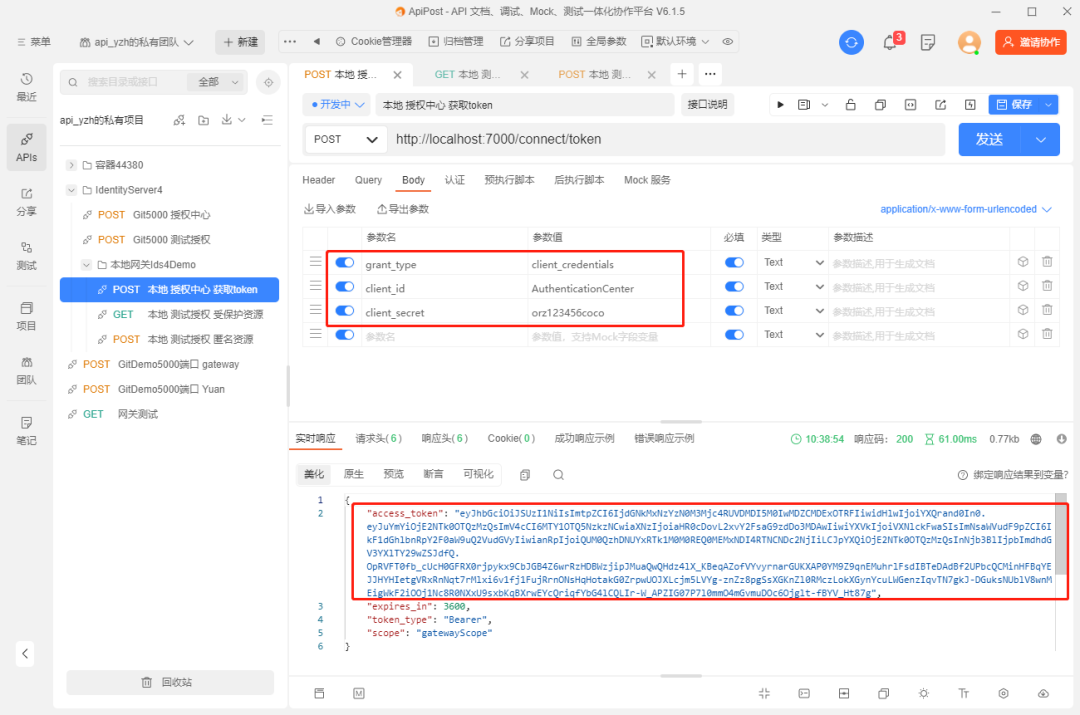The height and width of the screenshot is (715, 1080).
Task: Click the font size Tt icon in bottom bar
Action: [964, 694]
